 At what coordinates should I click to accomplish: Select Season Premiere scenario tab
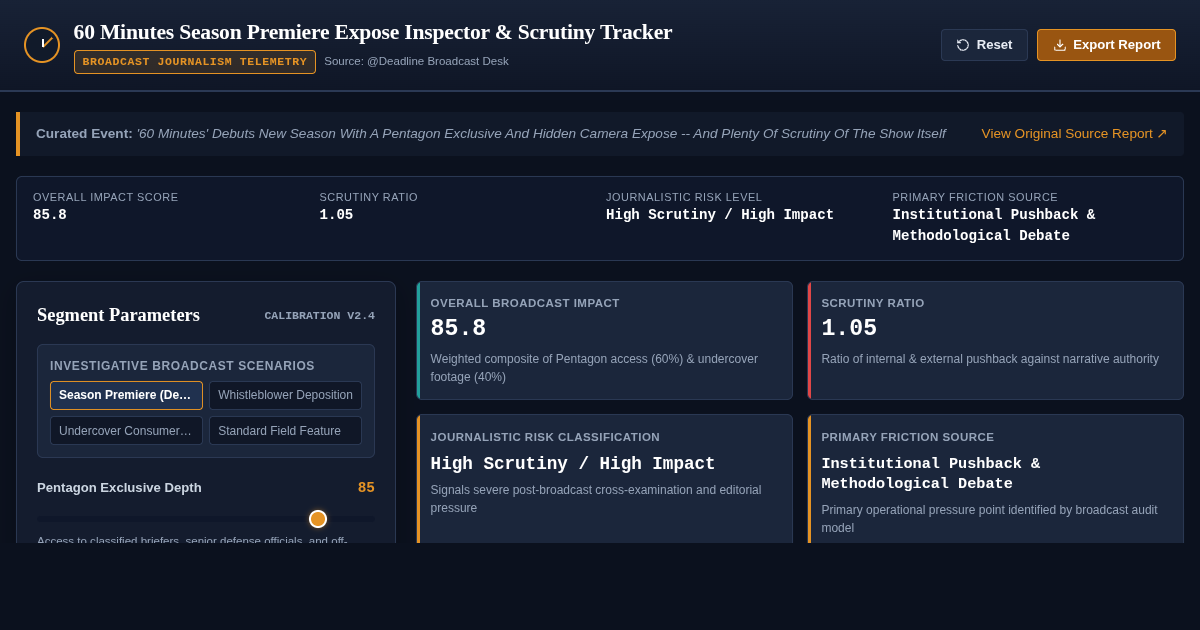(126, 395)
